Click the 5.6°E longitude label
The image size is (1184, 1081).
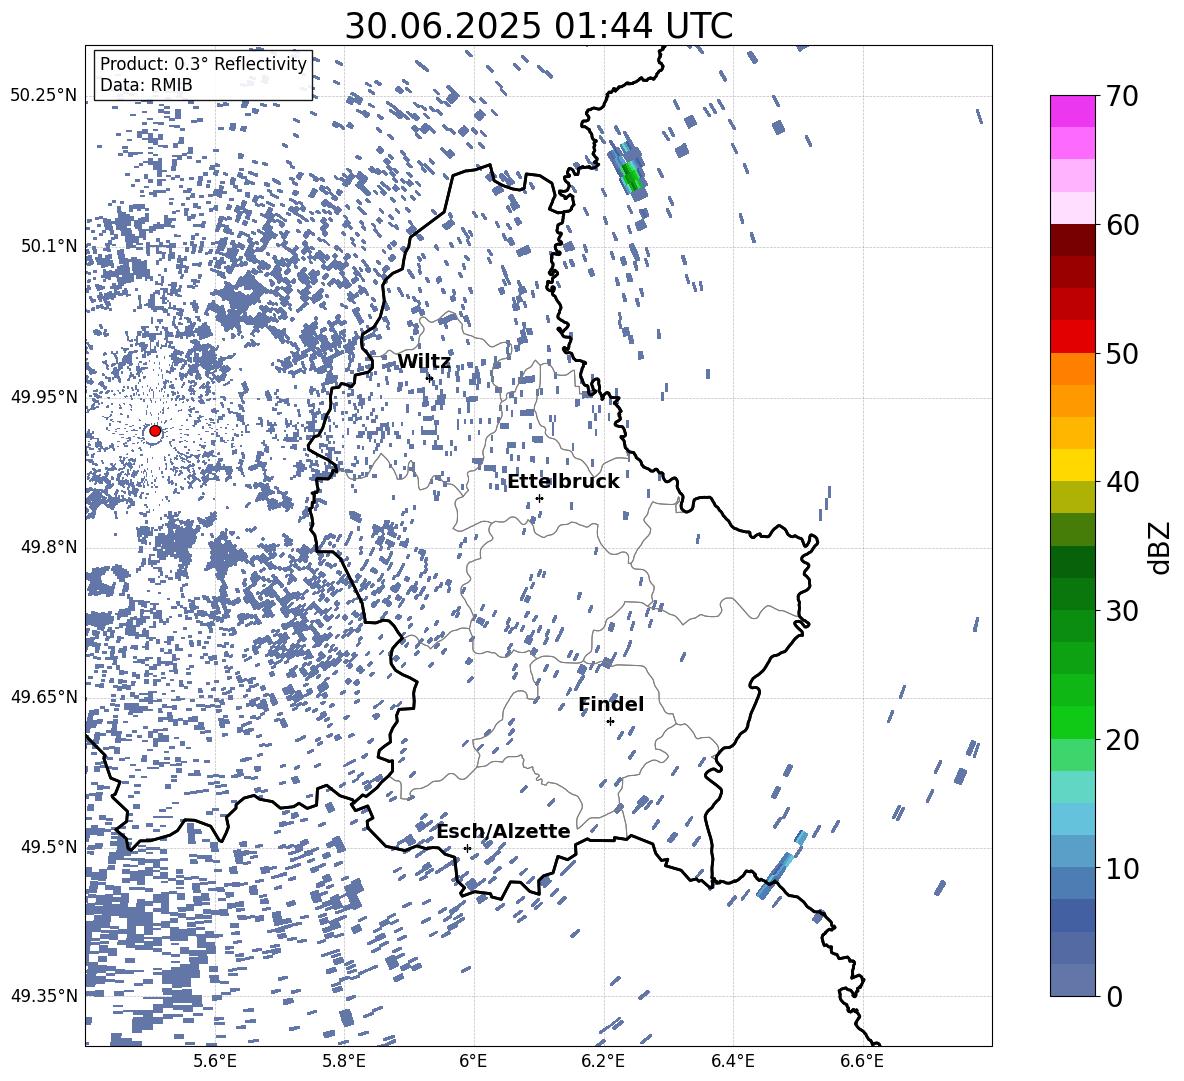[x=214, y=1061]
